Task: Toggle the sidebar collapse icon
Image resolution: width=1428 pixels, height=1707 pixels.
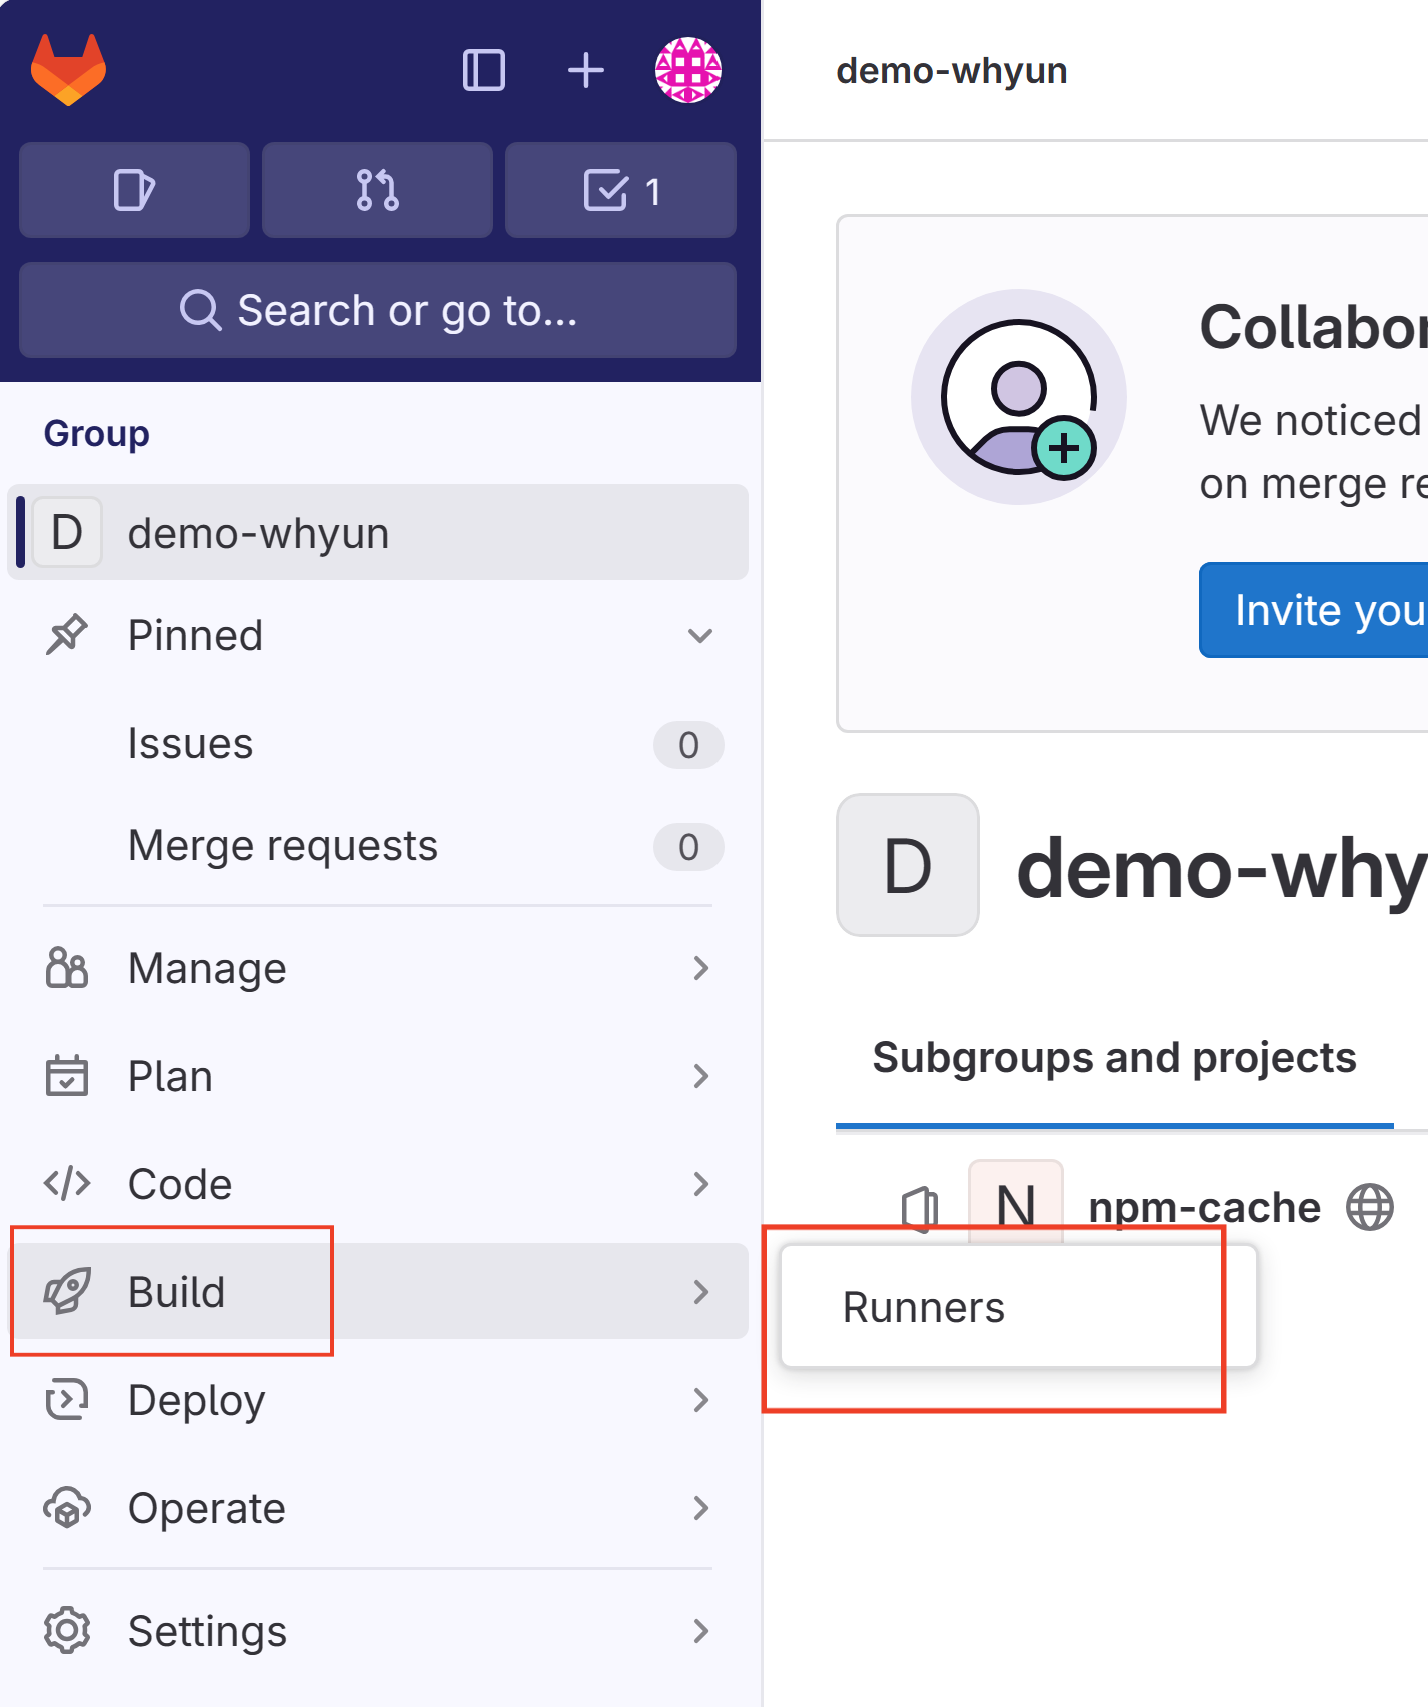Action: coord(484,71)
